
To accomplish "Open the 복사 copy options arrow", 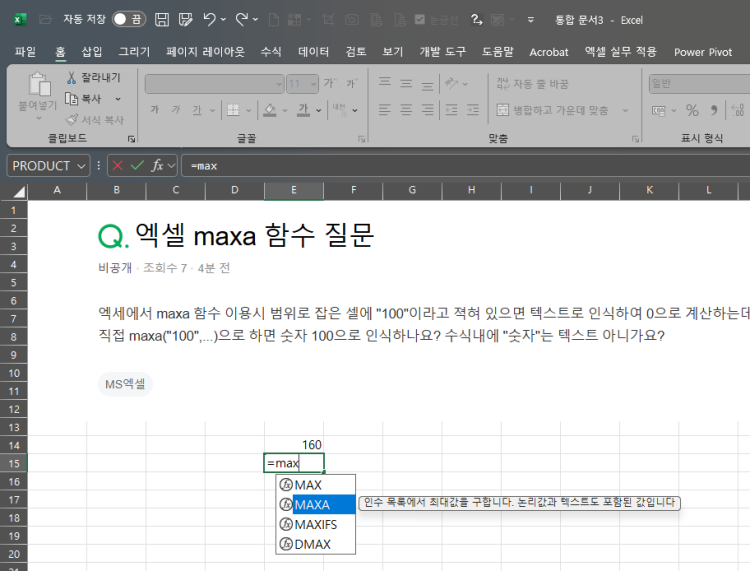I will 118,99.
